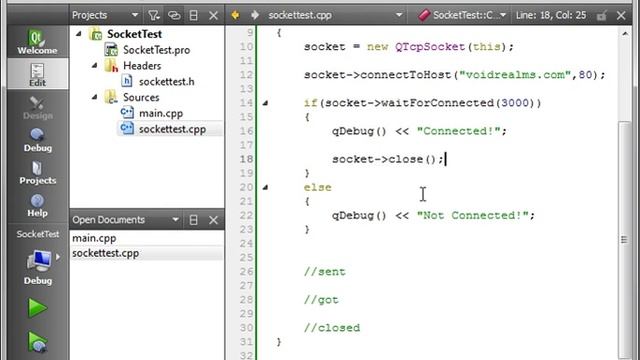This screenshot has height=360, width=640.
Task: Toggle synchronize with editor link icon
Action: 174,16
